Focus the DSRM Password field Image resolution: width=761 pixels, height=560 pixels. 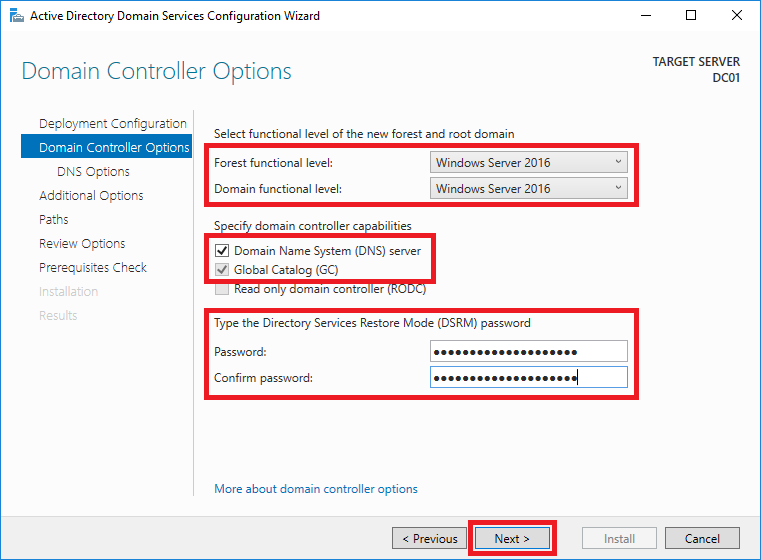tap(529, 351)
